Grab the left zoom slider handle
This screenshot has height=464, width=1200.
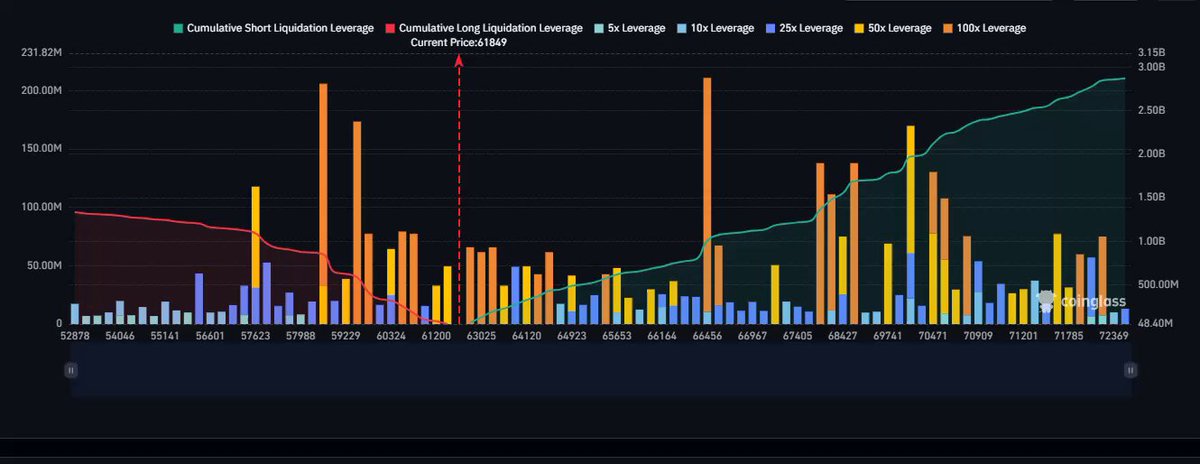[70, 369]
